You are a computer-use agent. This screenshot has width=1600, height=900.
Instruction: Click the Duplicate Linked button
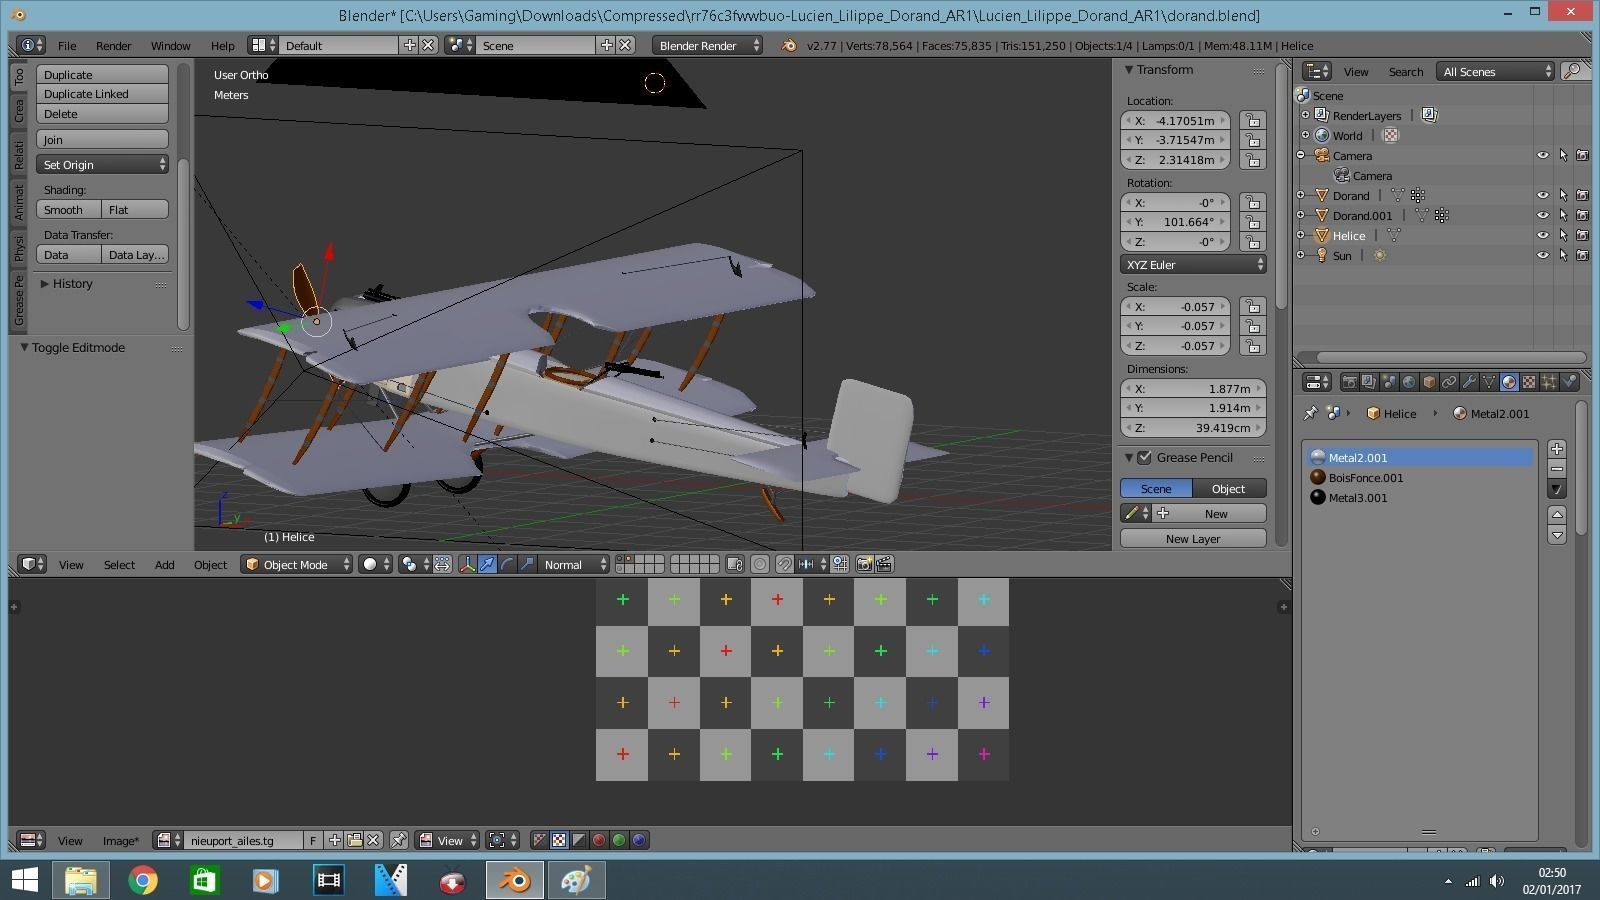[x=102, y=94]
